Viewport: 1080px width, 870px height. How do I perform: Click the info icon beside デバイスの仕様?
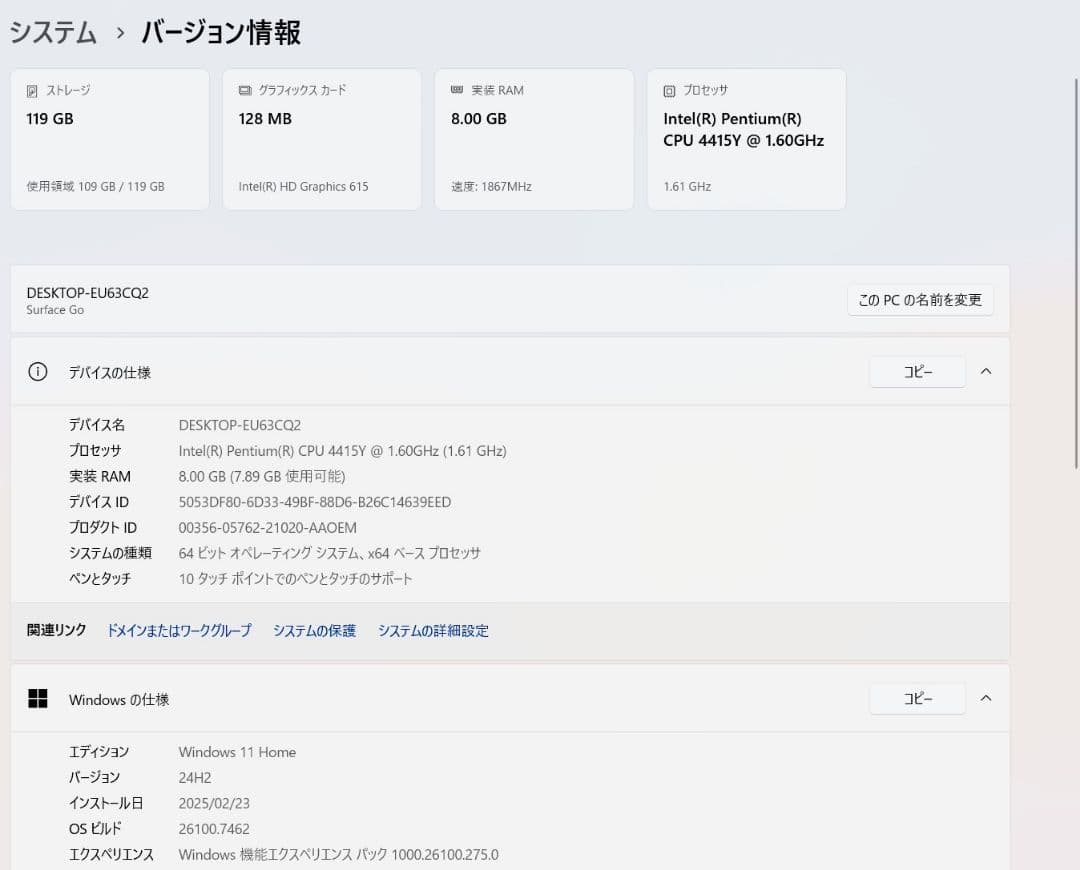pos(37,371)
